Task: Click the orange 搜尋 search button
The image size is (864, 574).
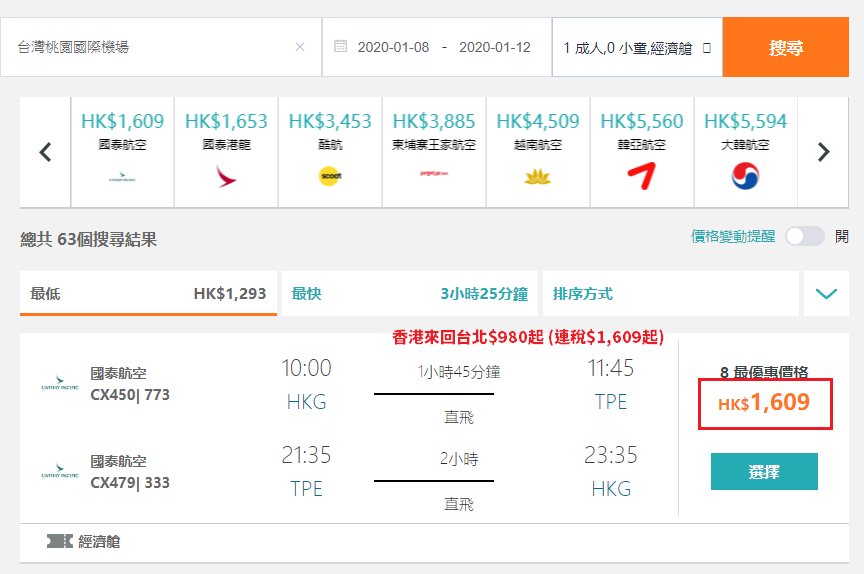Action: click(786, 47)
